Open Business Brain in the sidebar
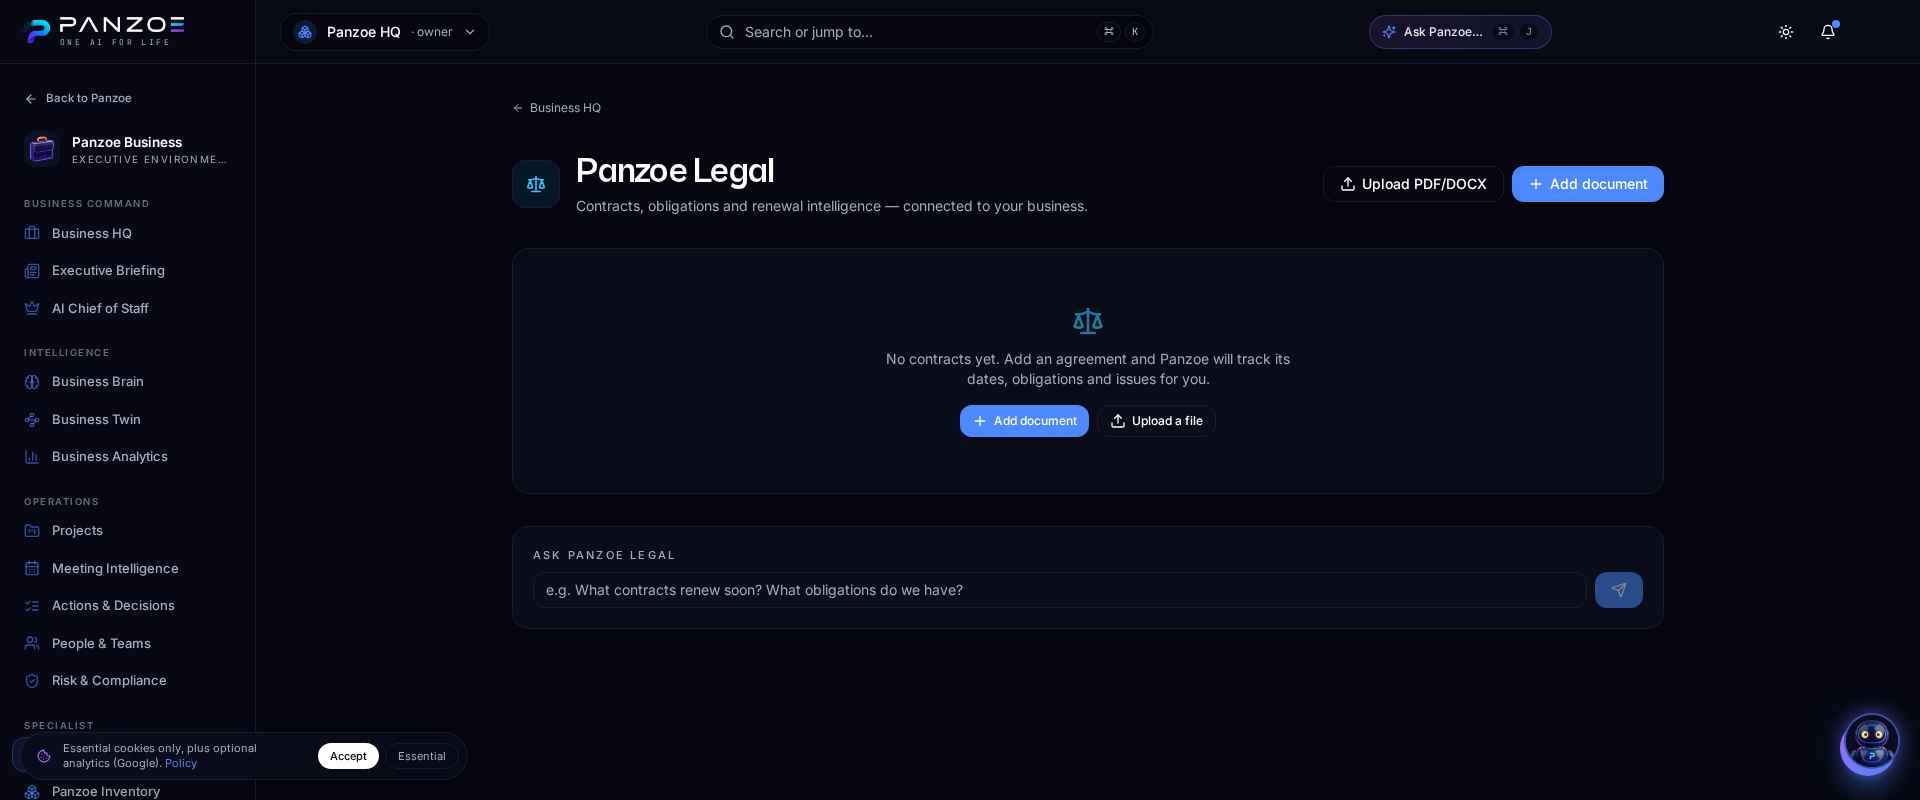Viewport: 1920px width, 800px height. 127,382
